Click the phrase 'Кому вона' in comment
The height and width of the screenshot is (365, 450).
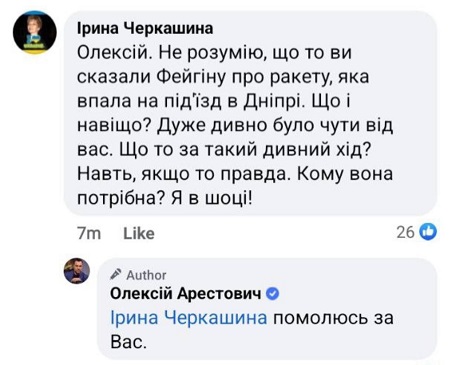pos(345,174)
